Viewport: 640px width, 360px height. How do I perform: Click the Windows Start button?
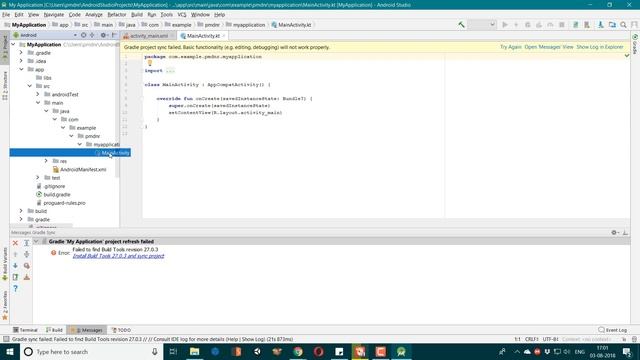click(x=10, y=351)
